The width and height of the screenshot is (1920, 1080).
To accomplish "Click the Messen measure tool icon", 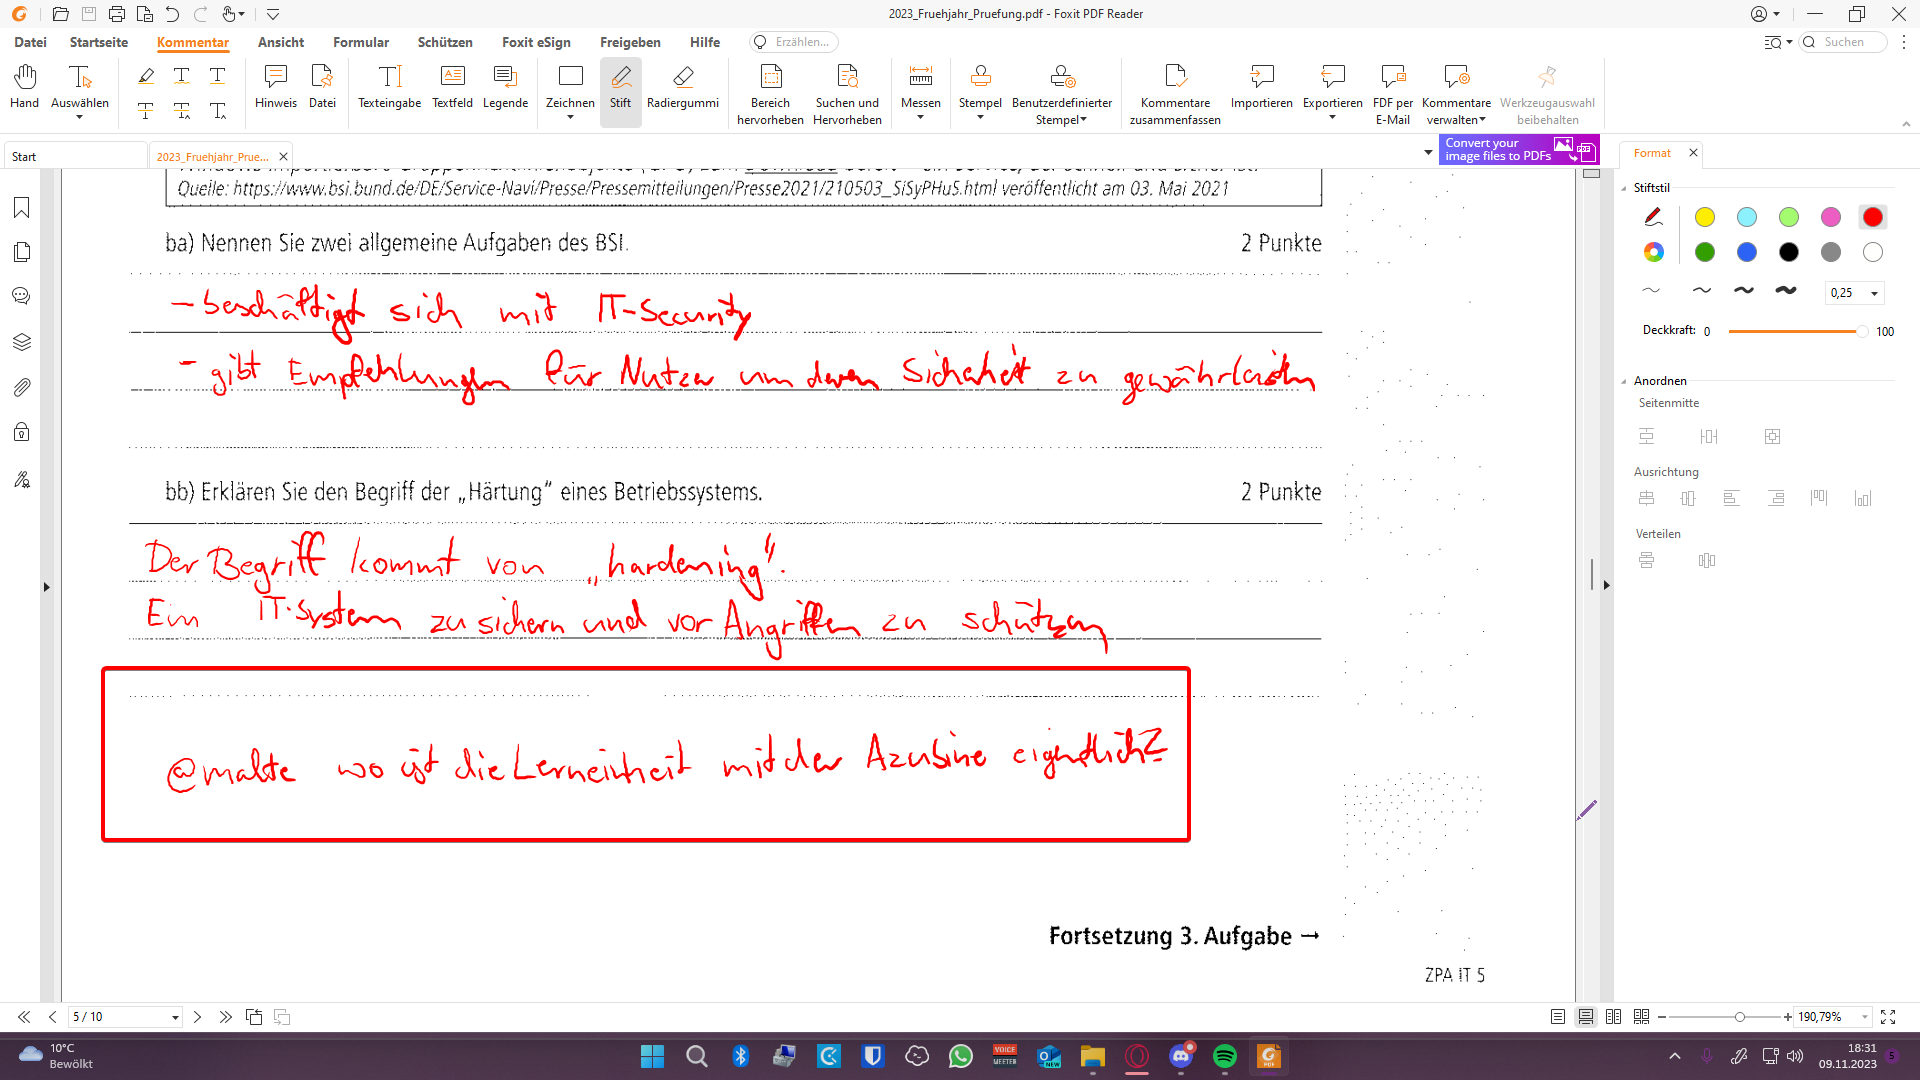I will 920,78.
